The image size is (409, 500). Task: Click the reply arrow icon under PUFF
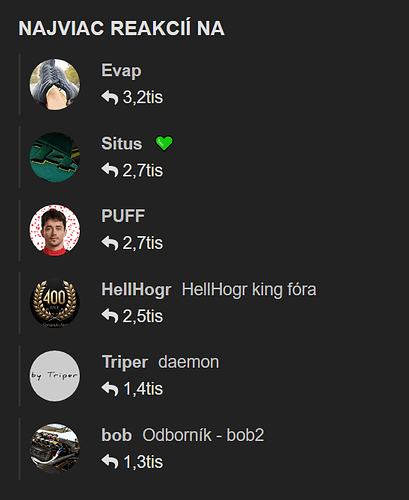tap(110, 243)
